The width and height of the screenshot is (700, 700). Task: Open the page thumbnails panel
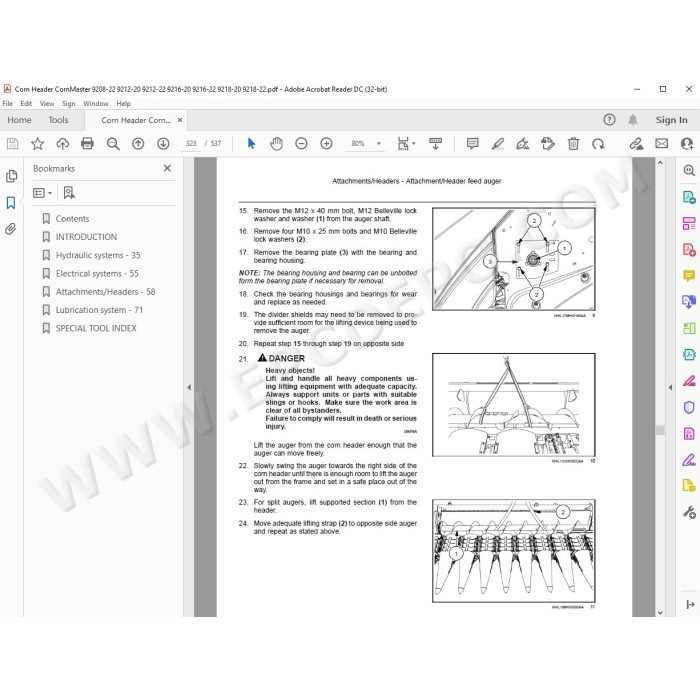pos(11,176)
